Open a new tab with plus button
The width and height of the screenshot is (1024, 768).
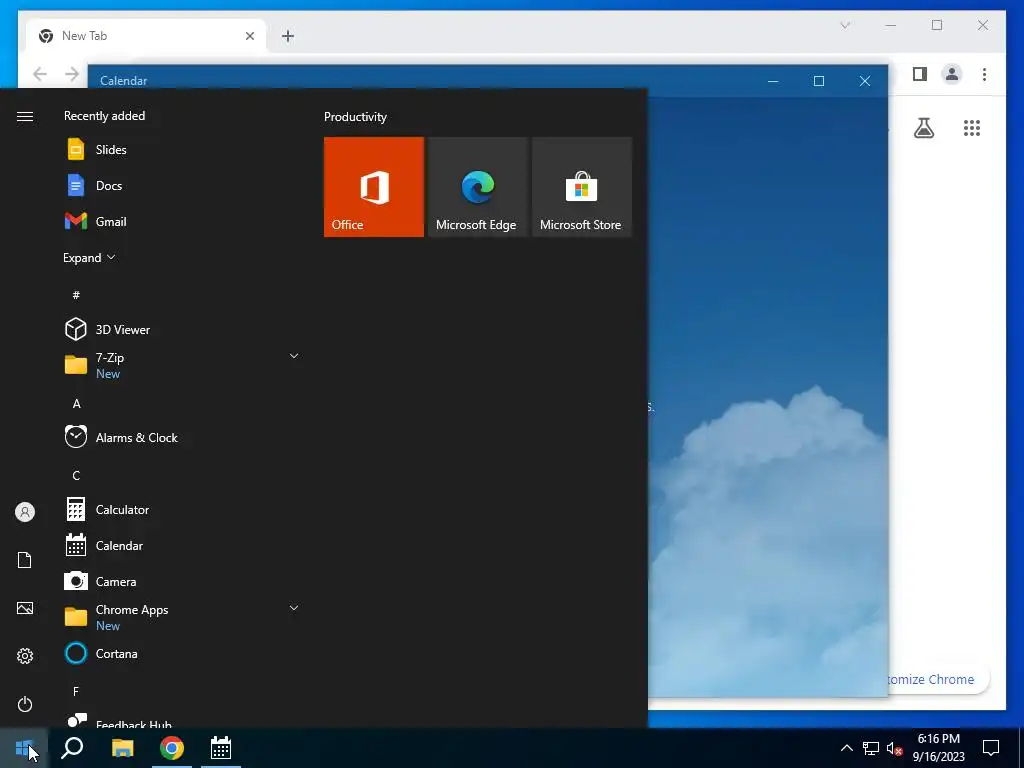click(288, 36)
